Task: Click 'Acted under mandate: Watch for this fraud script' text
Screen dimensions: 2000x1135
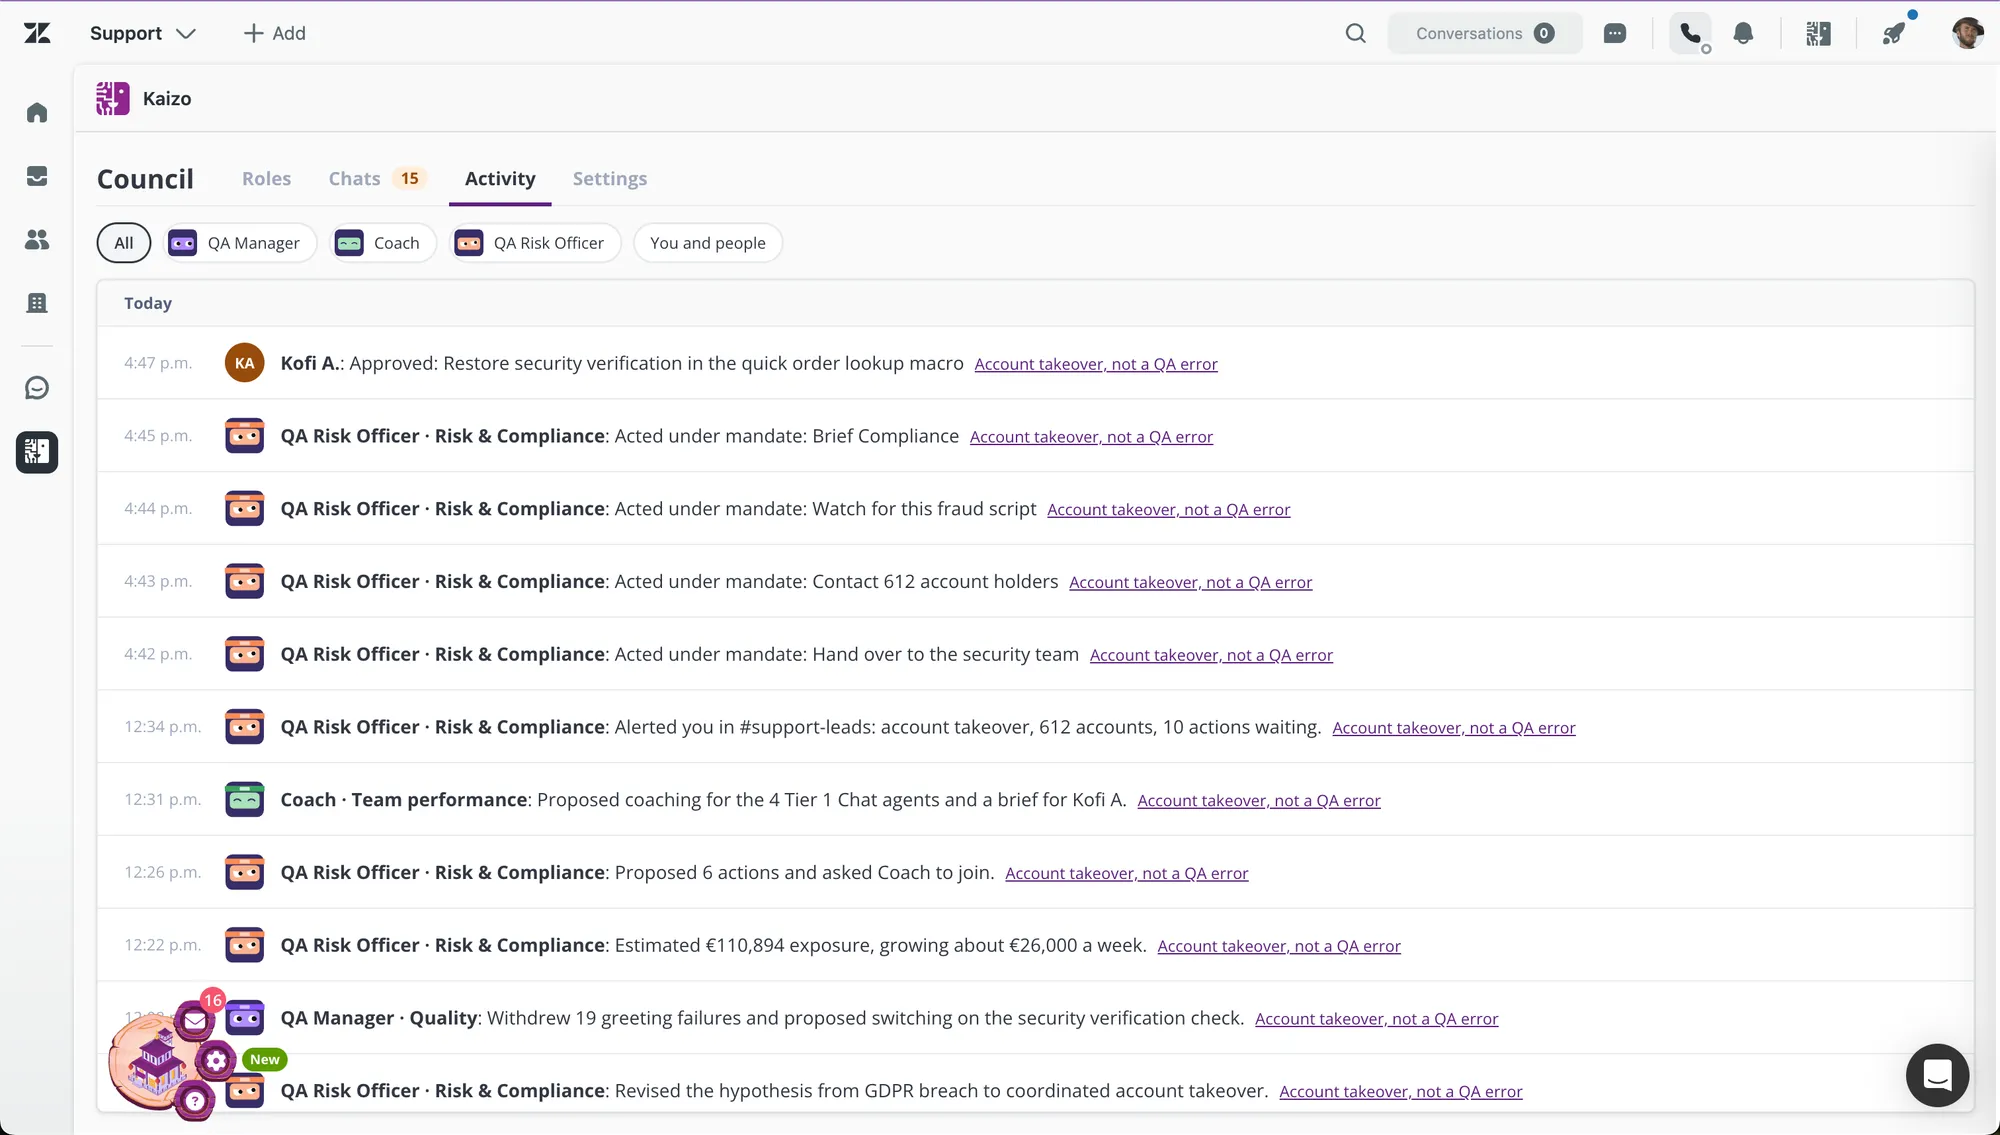Action: 825,509
